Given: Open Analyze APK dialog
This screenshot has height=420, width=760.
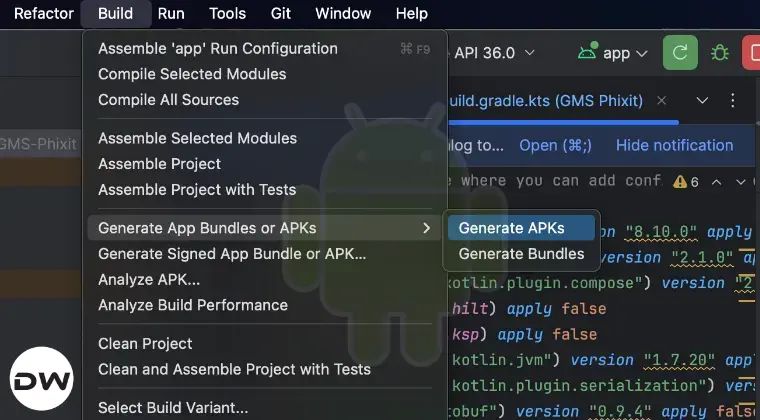Looking at the screenshot, I should coord(264,280).
